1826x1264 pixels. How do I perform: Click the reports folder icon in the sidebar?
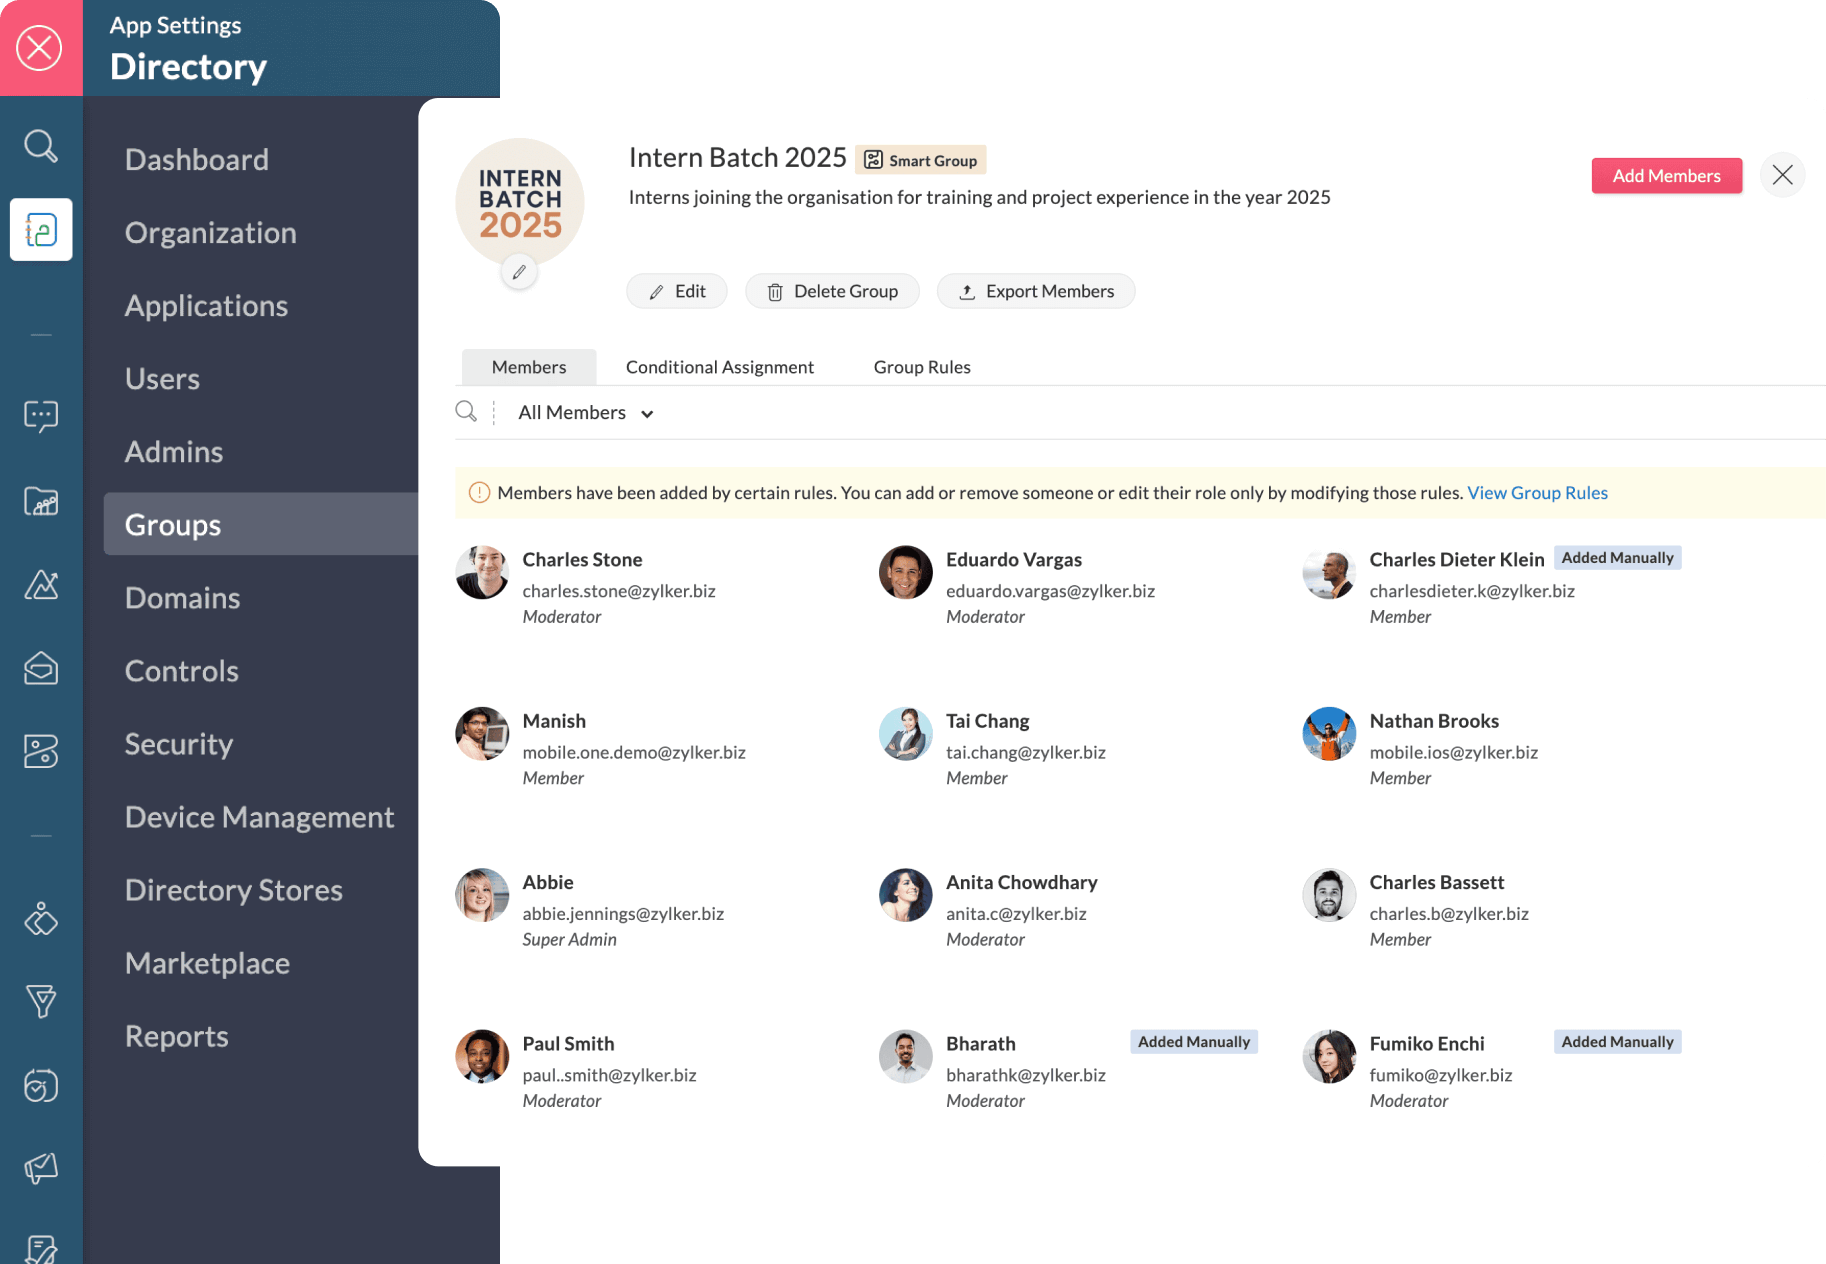point(41,501)
